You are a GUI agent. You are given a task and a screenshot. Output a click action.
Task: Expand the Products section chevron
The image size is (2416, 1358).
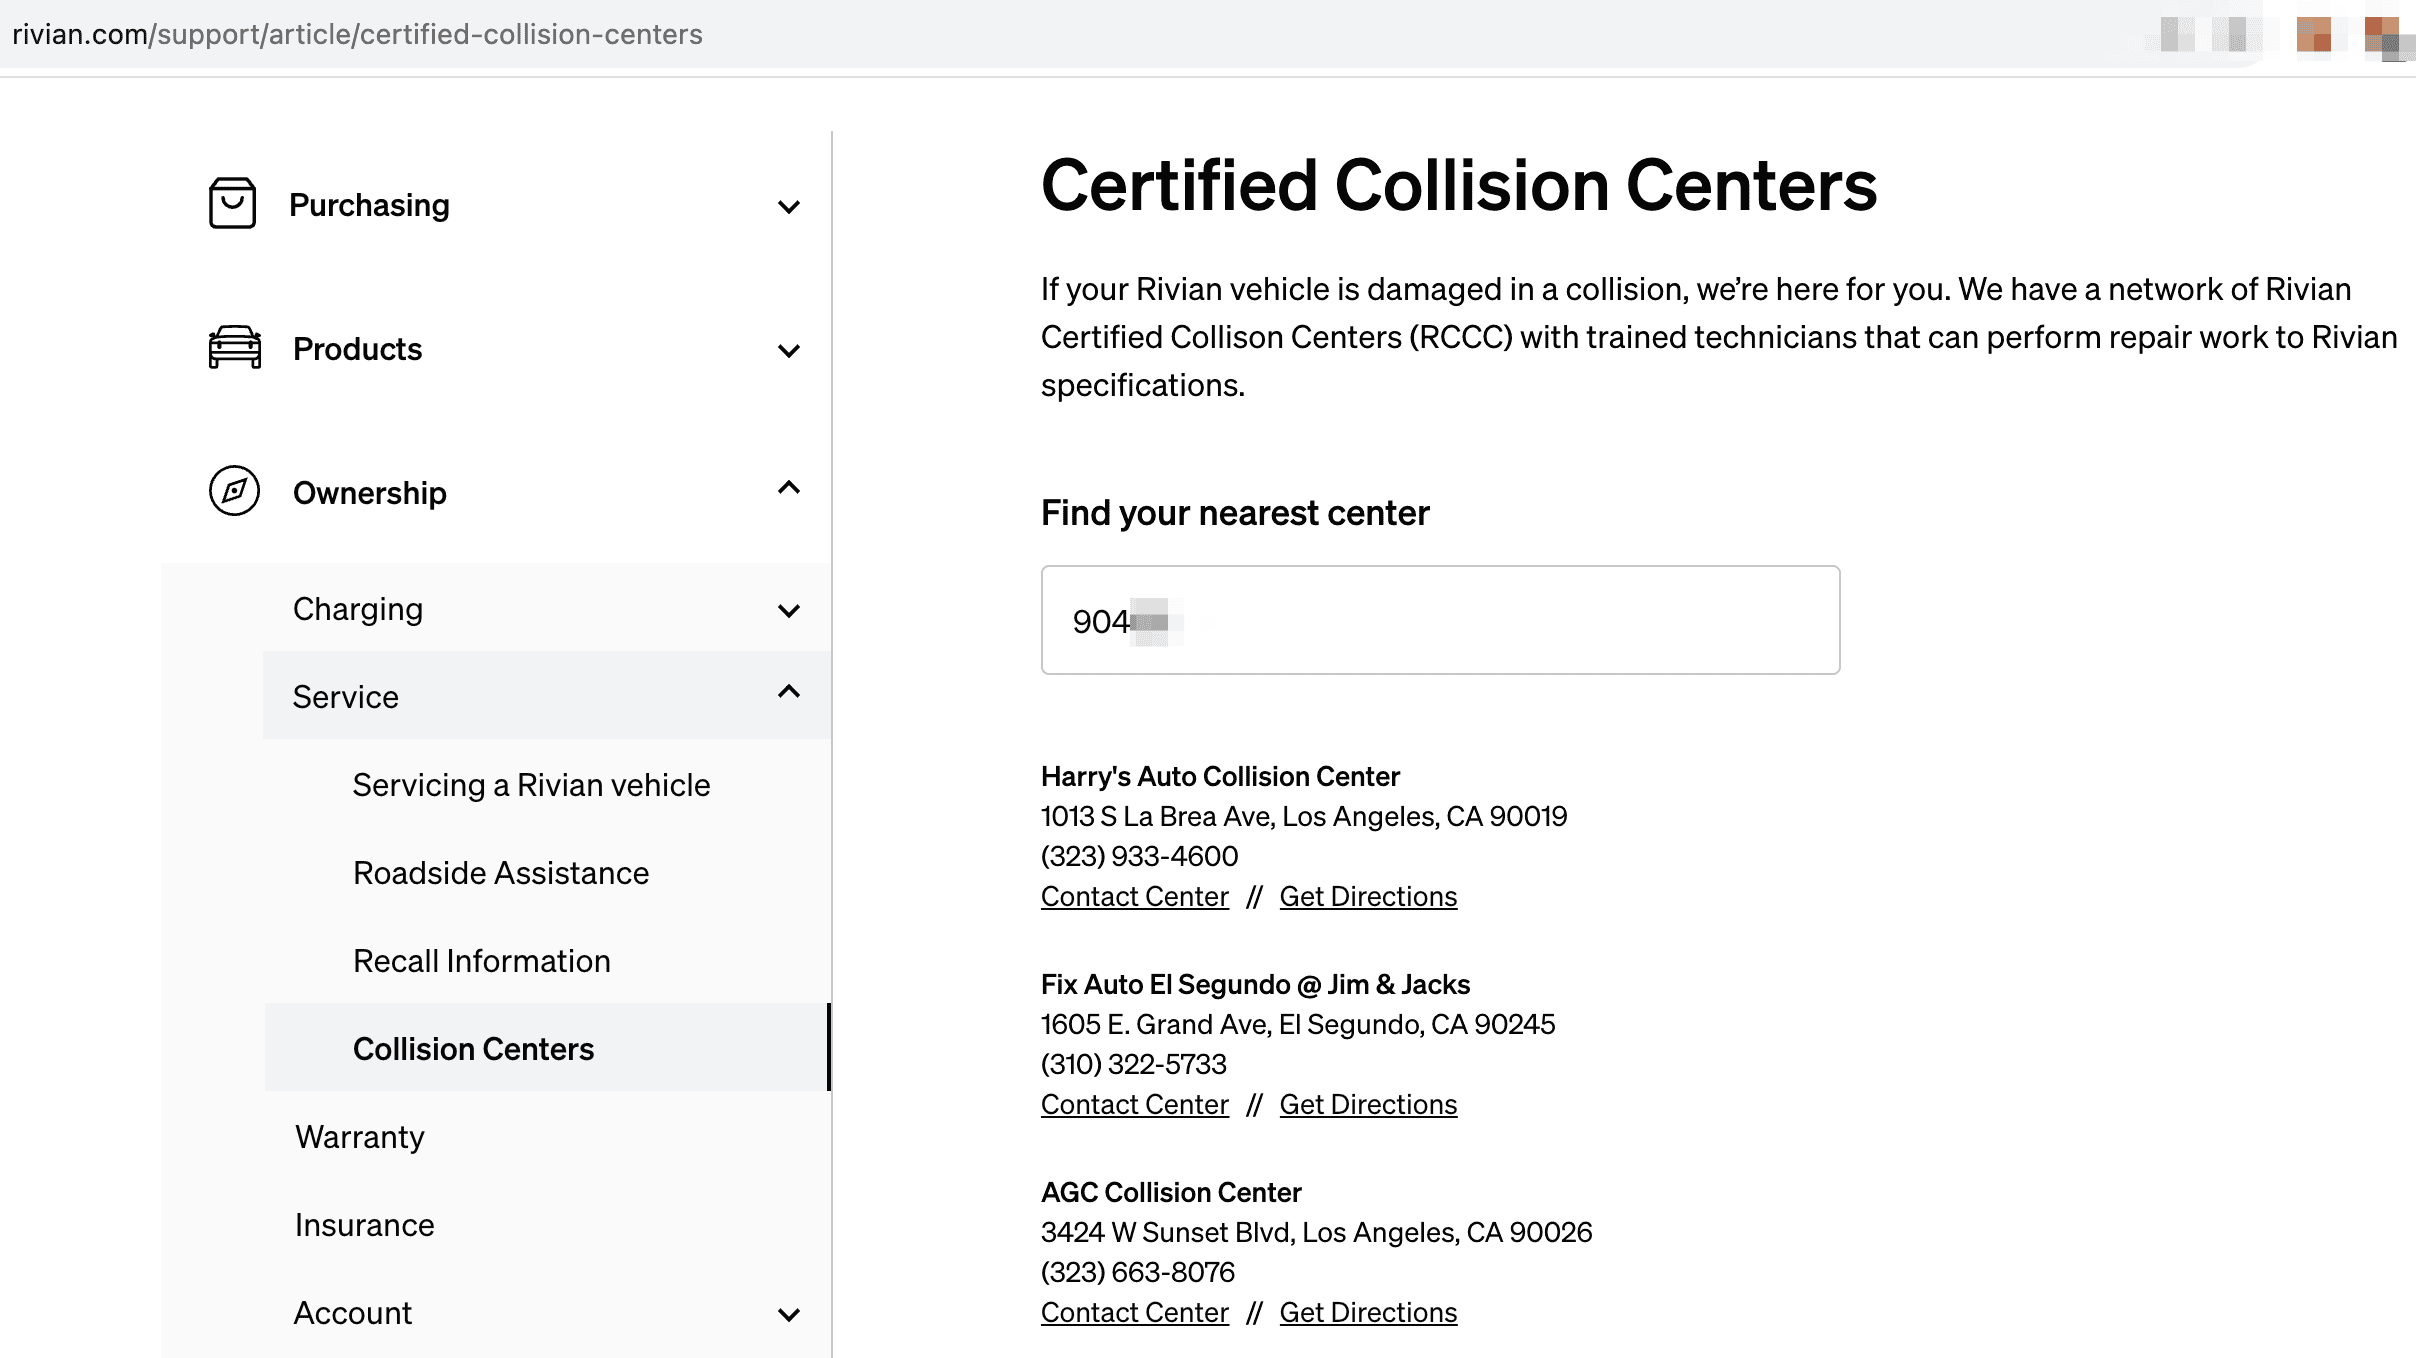pyautogui.click(x=789, y=351)
